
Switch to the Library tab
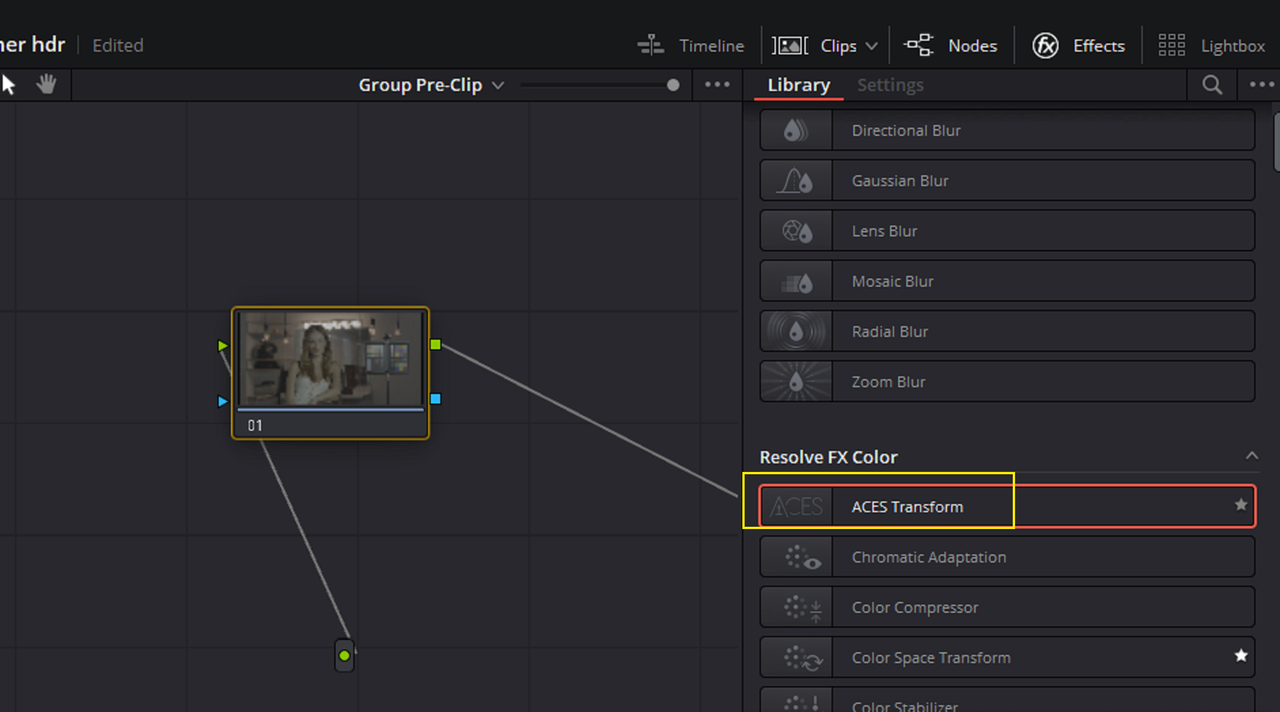tap(798, 85)
